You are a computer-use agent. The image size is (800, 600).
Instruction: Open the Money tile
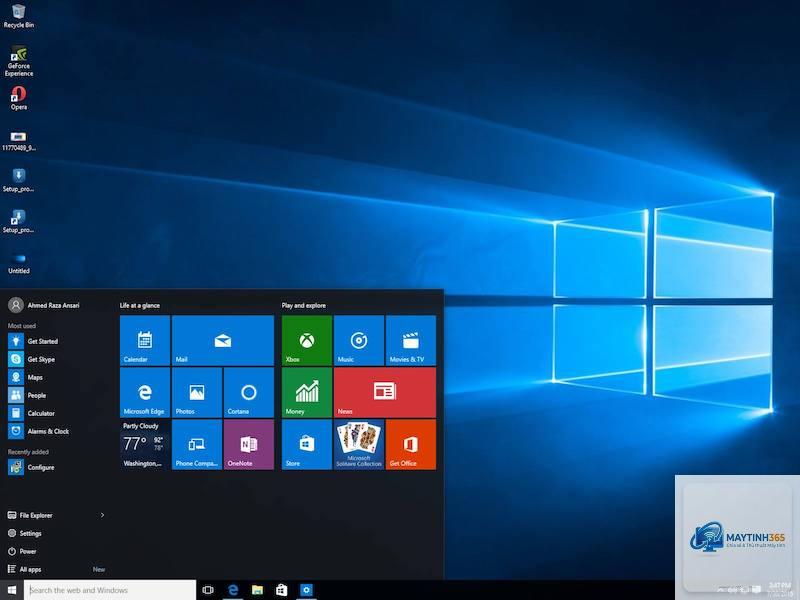[x=307, y=392]
